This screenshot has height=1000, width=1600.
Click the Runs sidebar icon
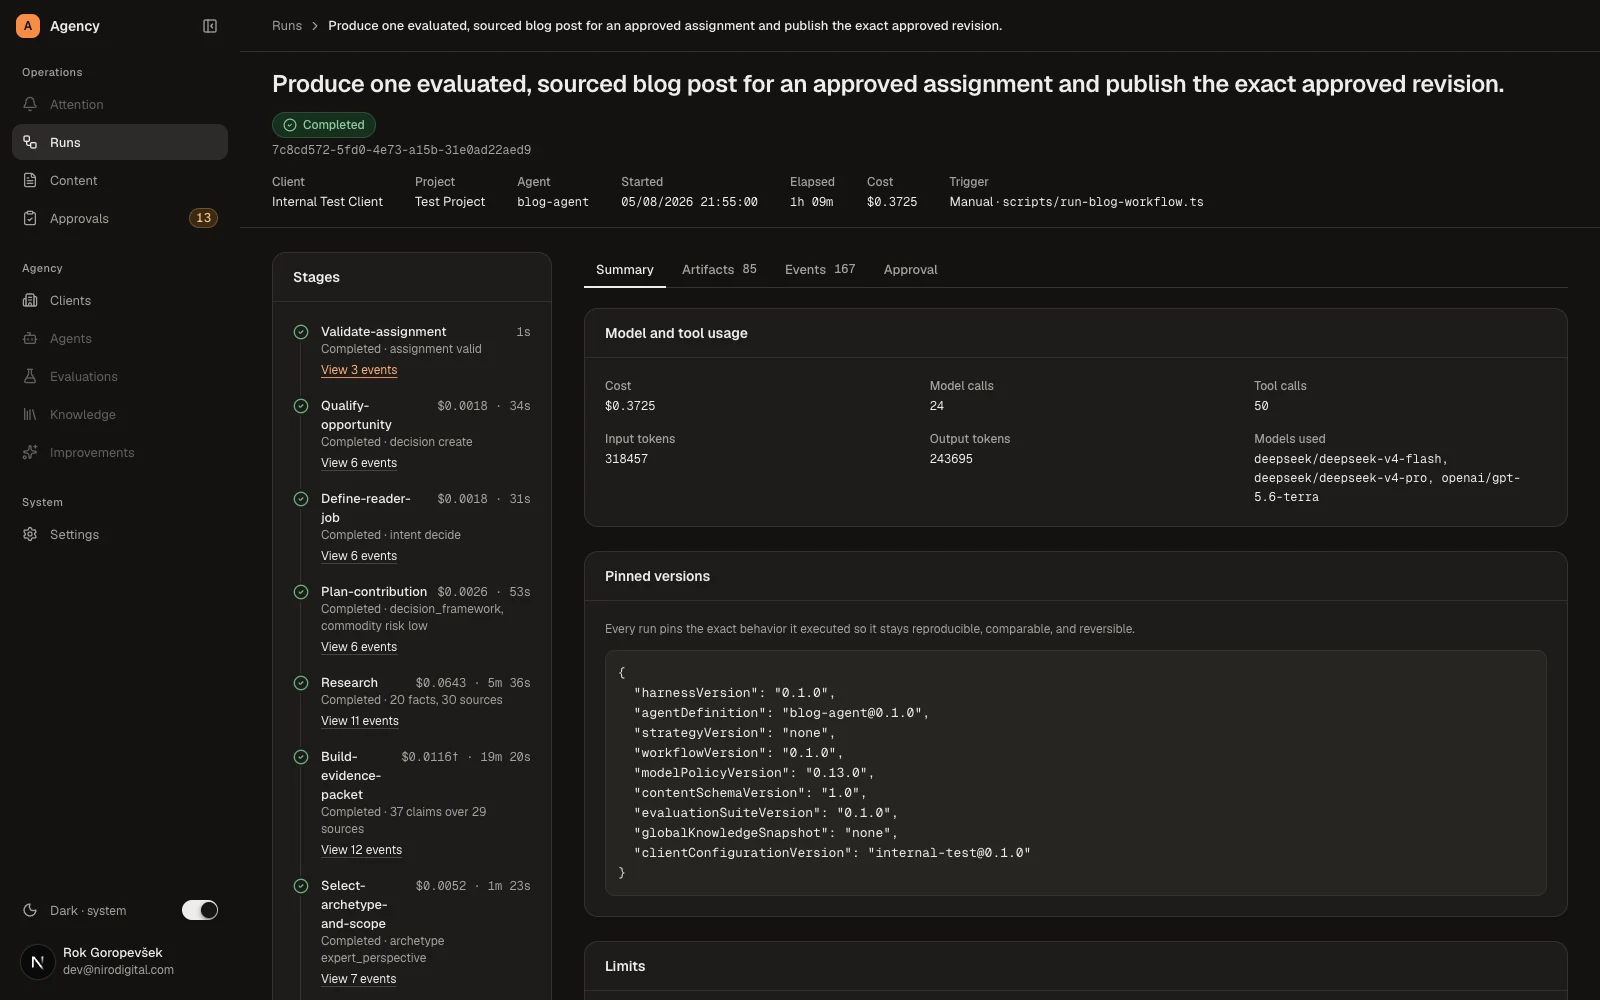click(x=30, y=142)
